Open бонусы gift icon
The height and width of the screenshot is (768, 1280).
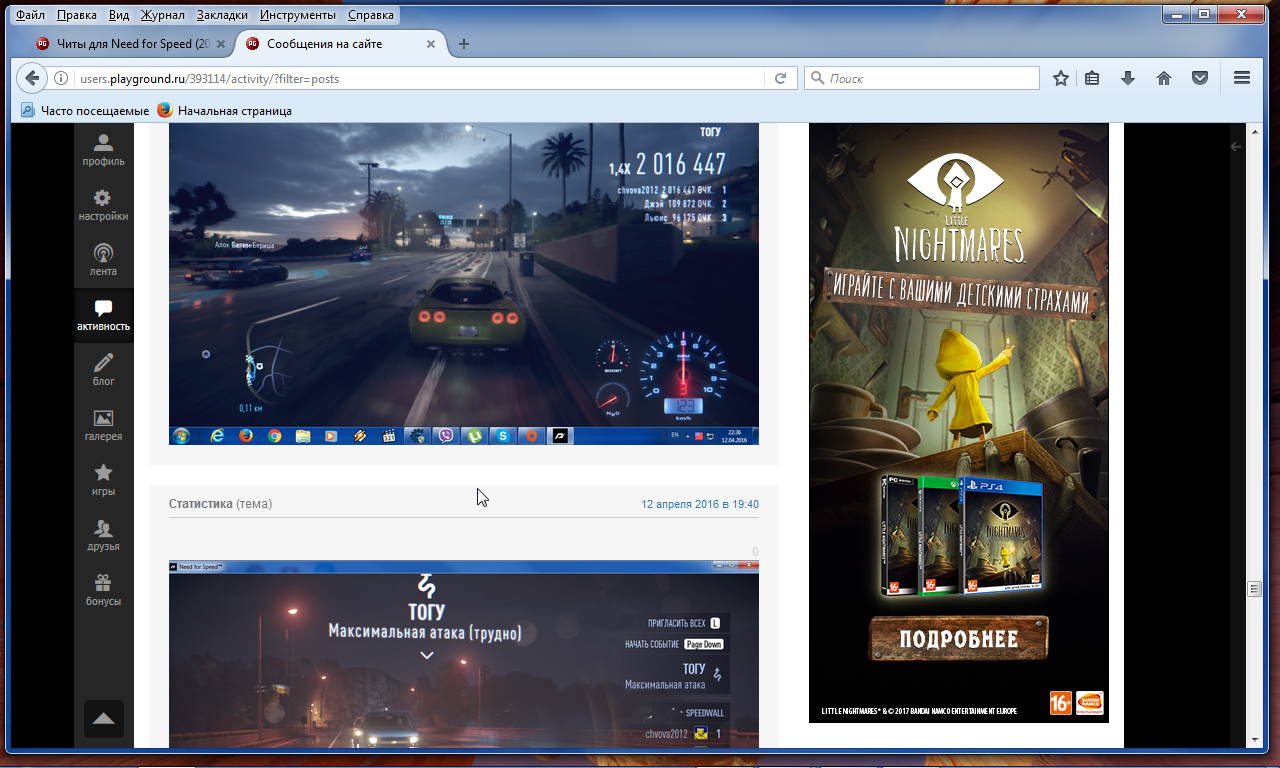[x=103, y=589]
